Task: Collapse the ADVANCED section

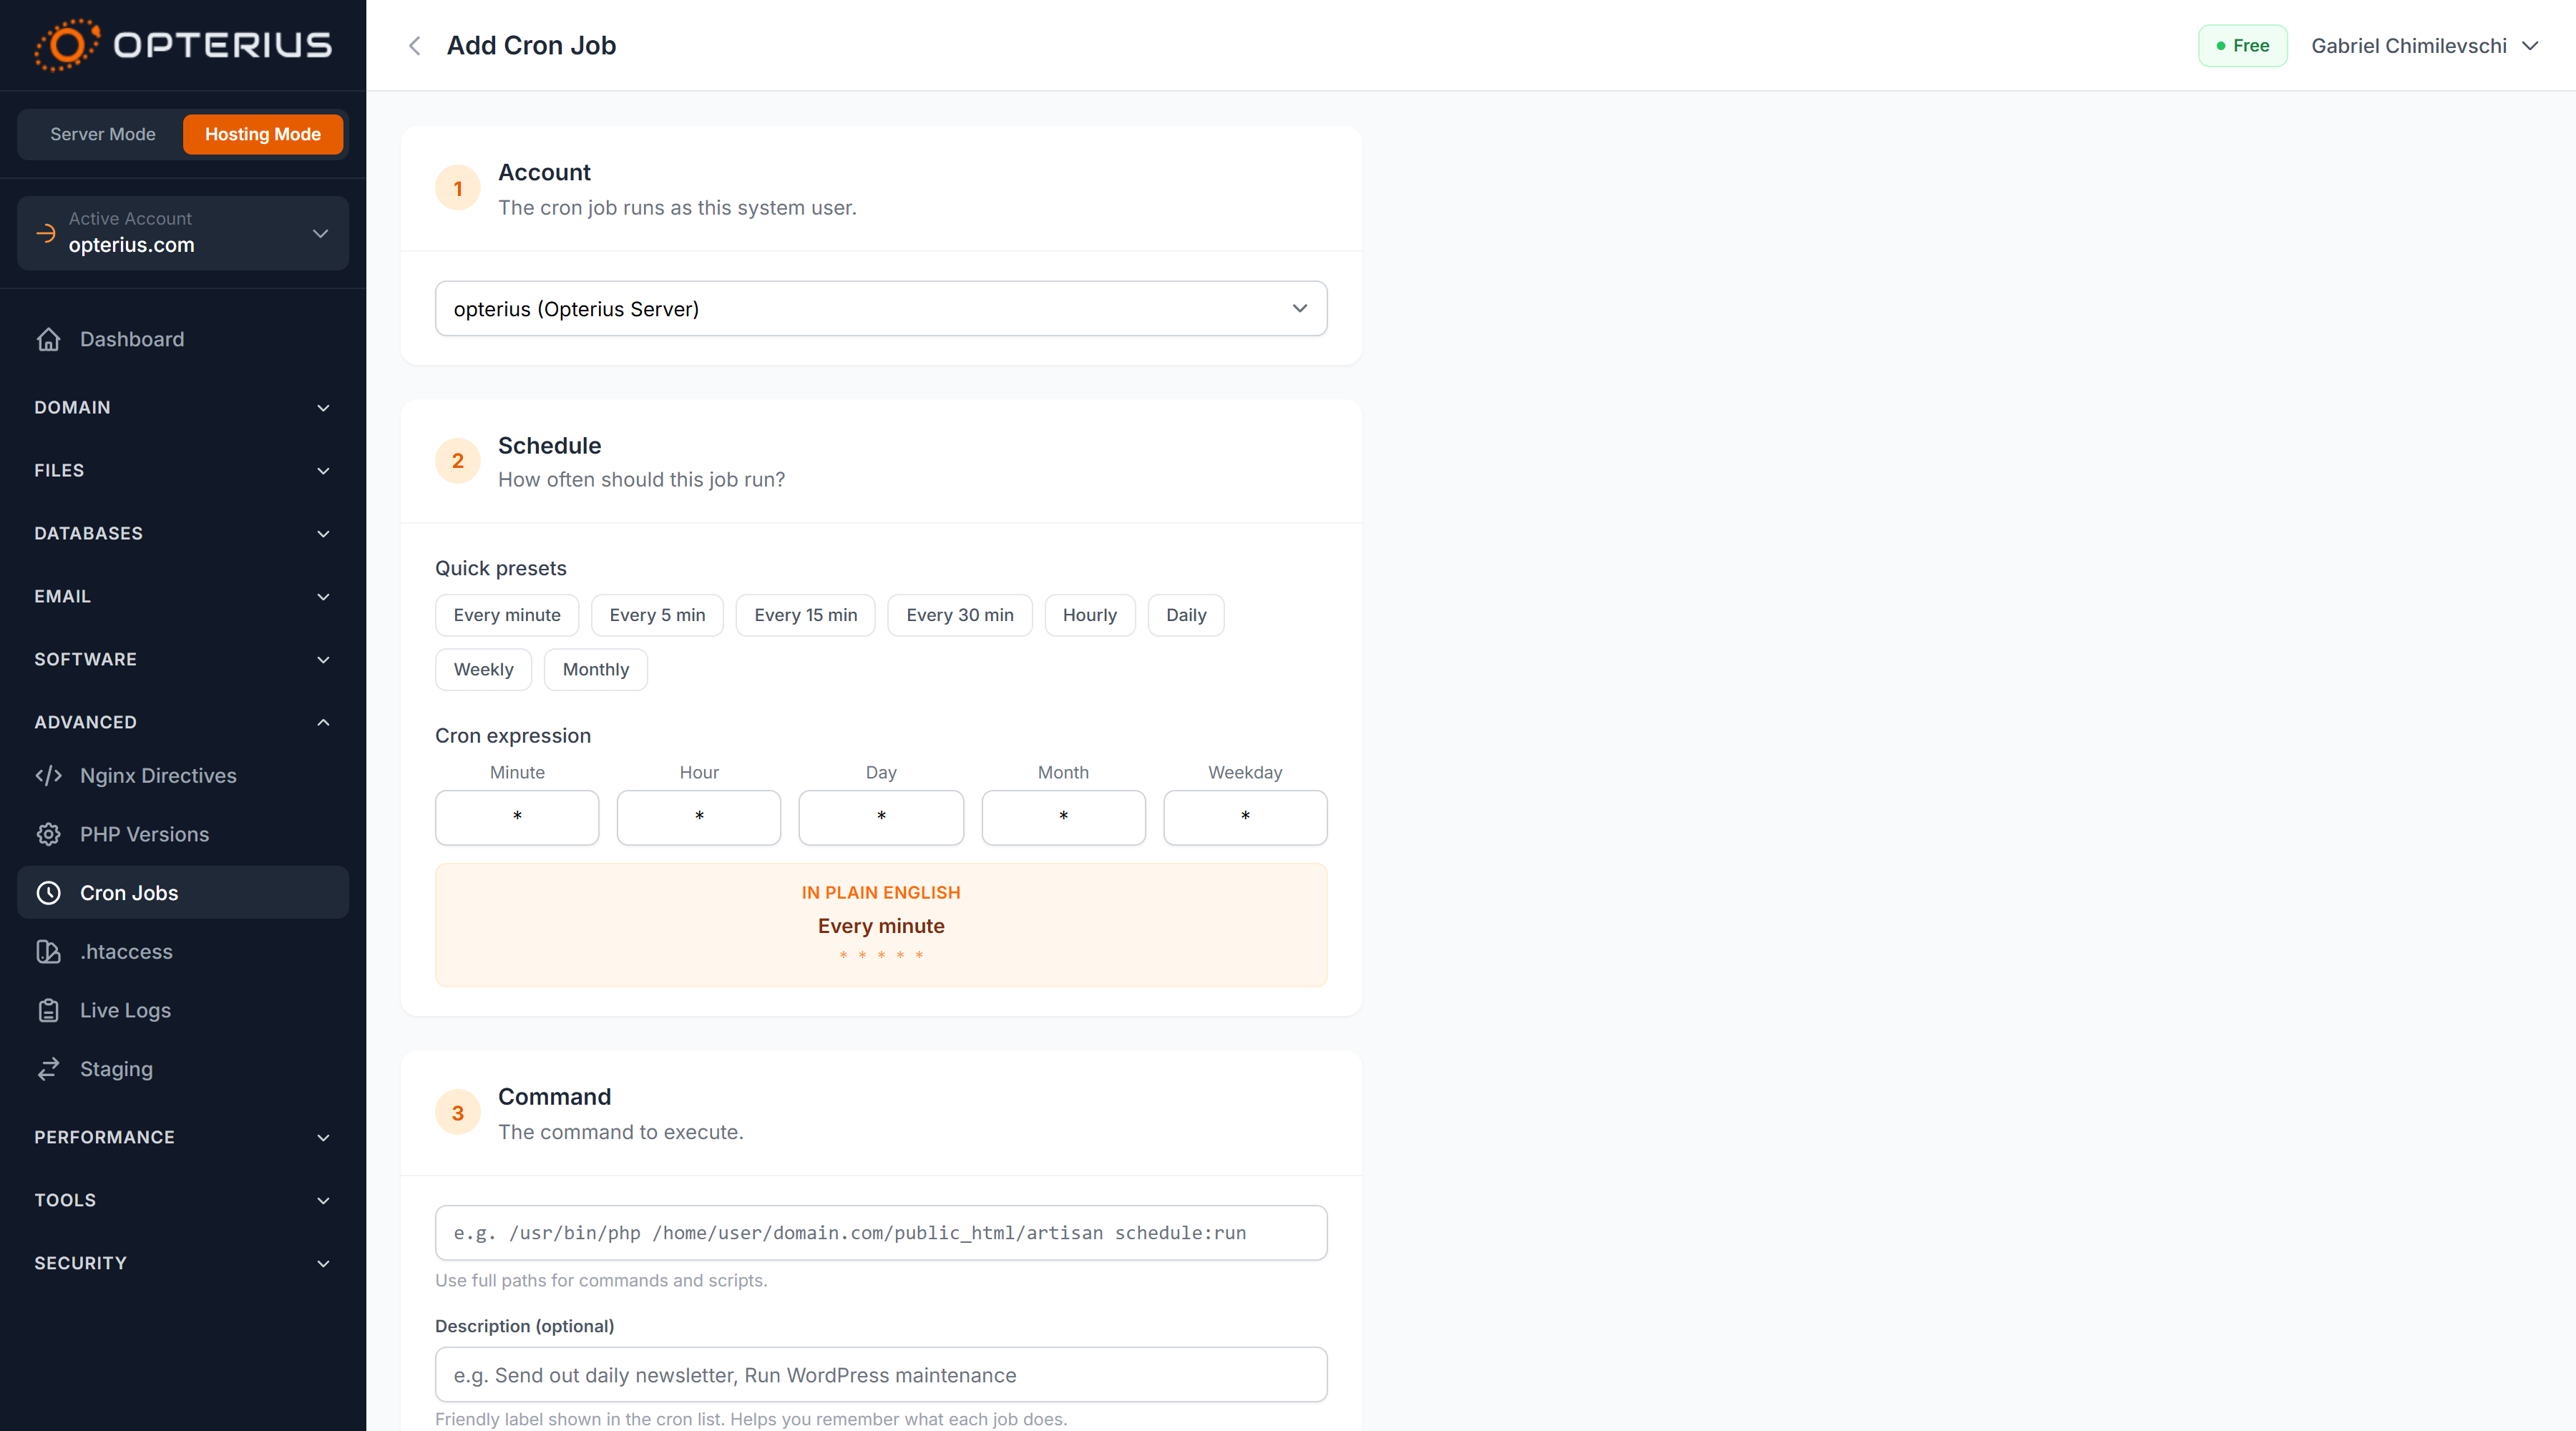Action: [183, 722]
